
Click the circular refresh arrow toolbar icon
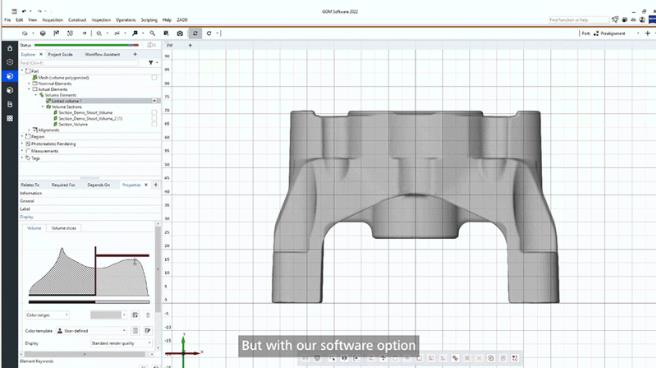pos(209,33)
